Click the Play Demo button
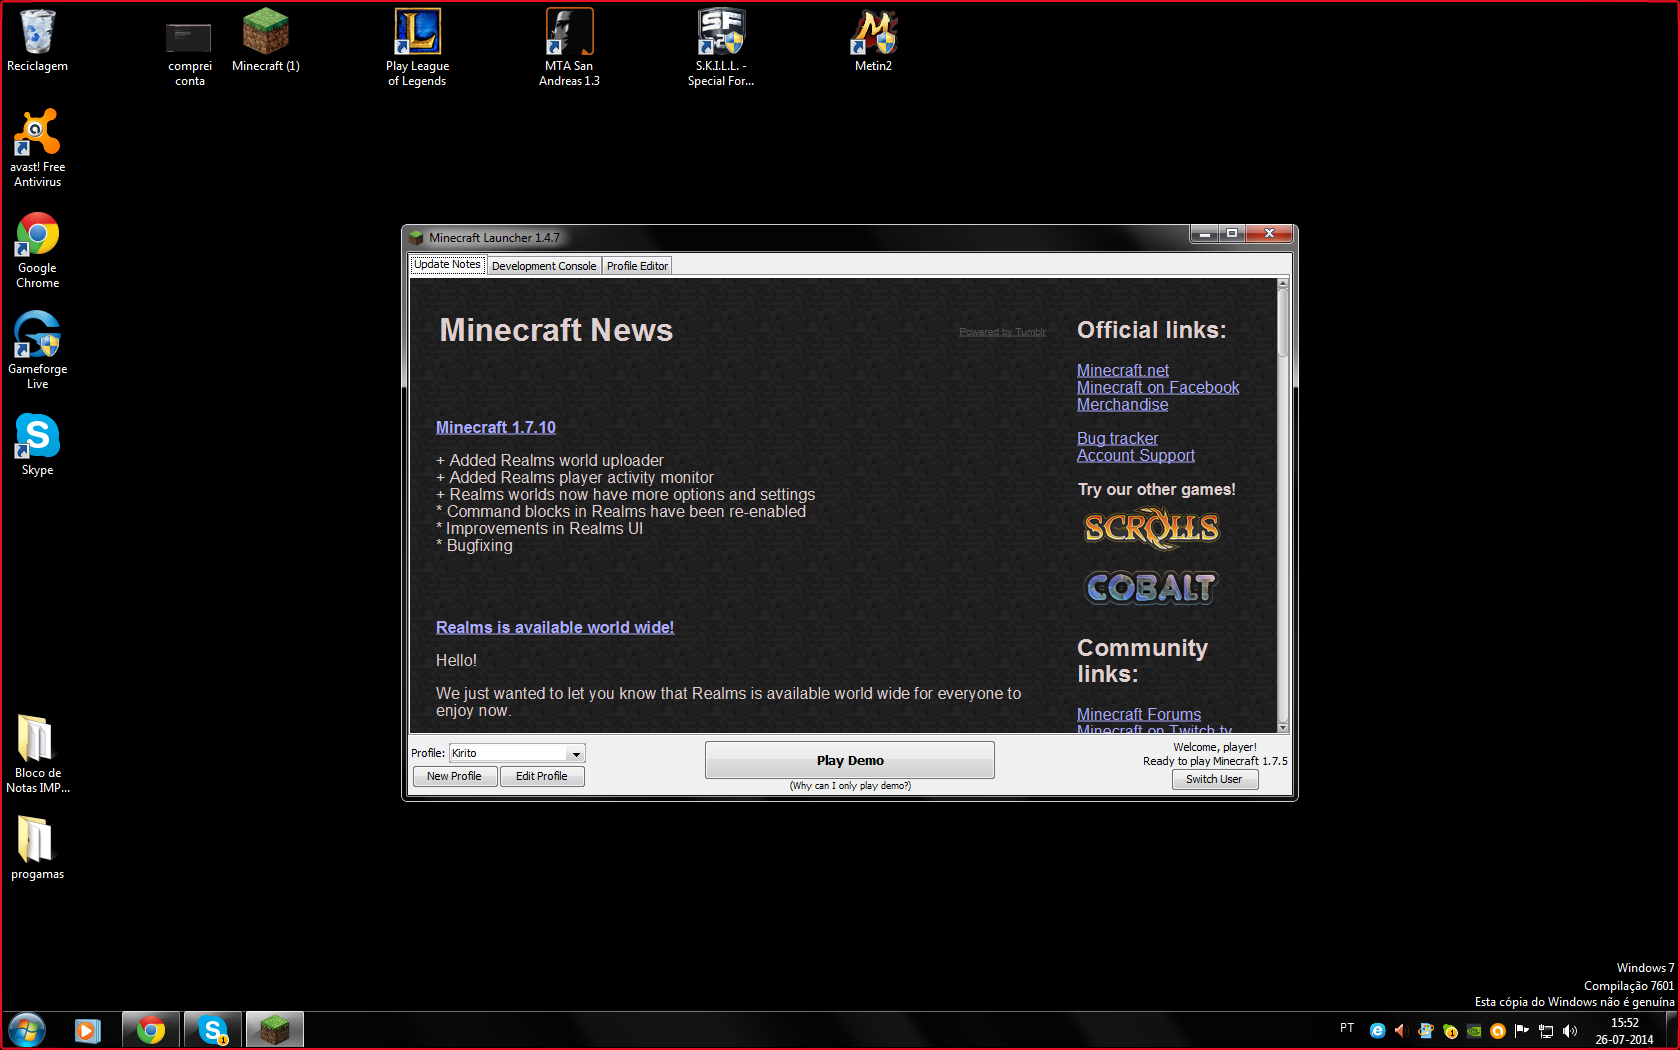1680x1050 pixels. pyautogui.click(x=850, y=760)
